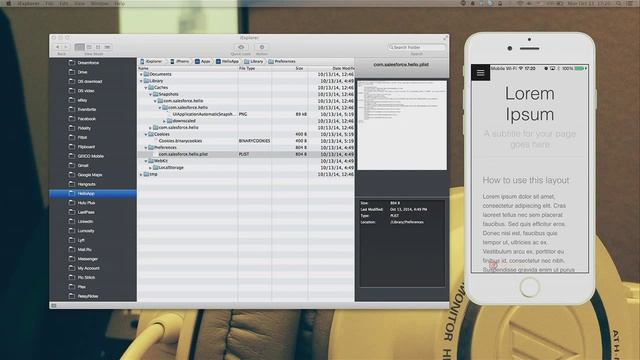
Task: Click the Search Folder input field
Action: pyautogui.click(x=417, y=47)
